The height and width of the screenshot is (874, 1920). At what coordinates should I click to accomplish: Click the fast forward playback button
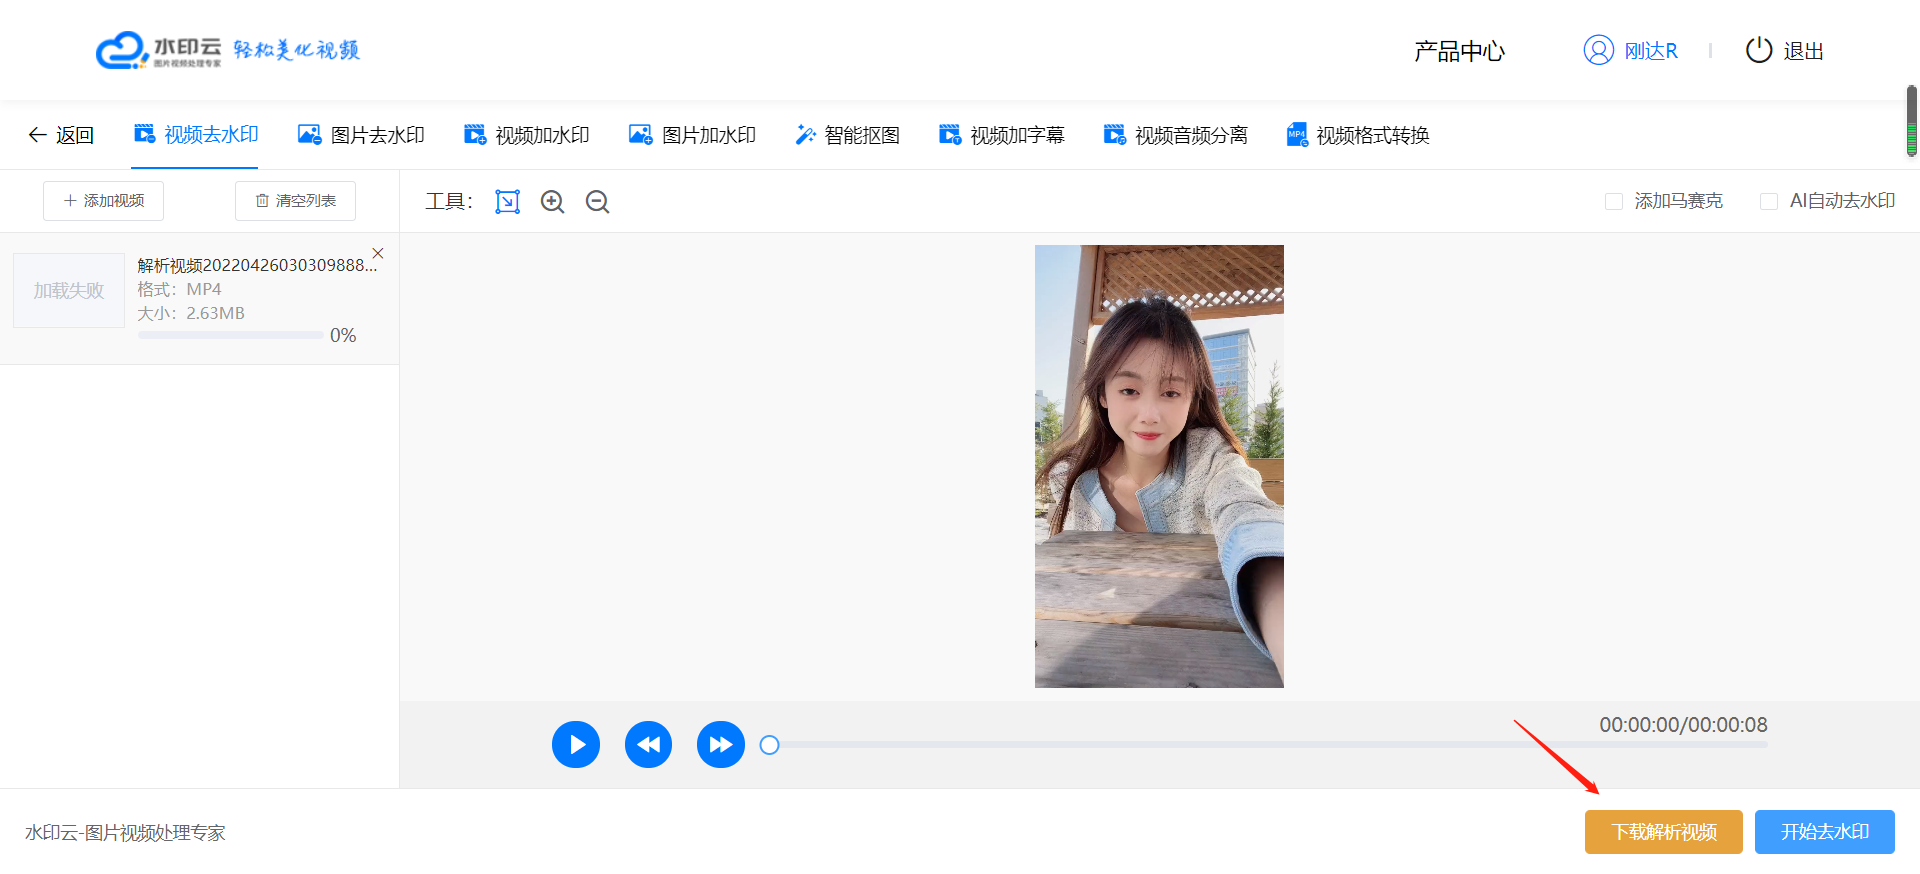[x=720, y=745]
